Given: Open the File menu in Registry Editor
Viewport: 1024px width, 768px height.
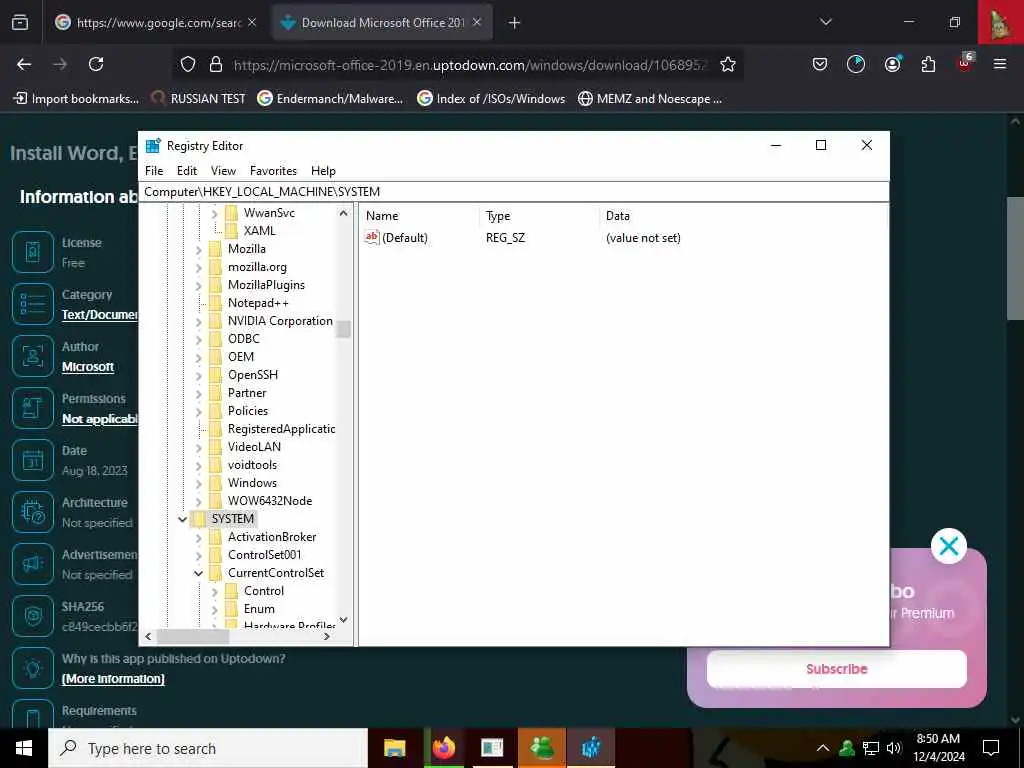Looking at the screenshot, I should coord(154,170).
